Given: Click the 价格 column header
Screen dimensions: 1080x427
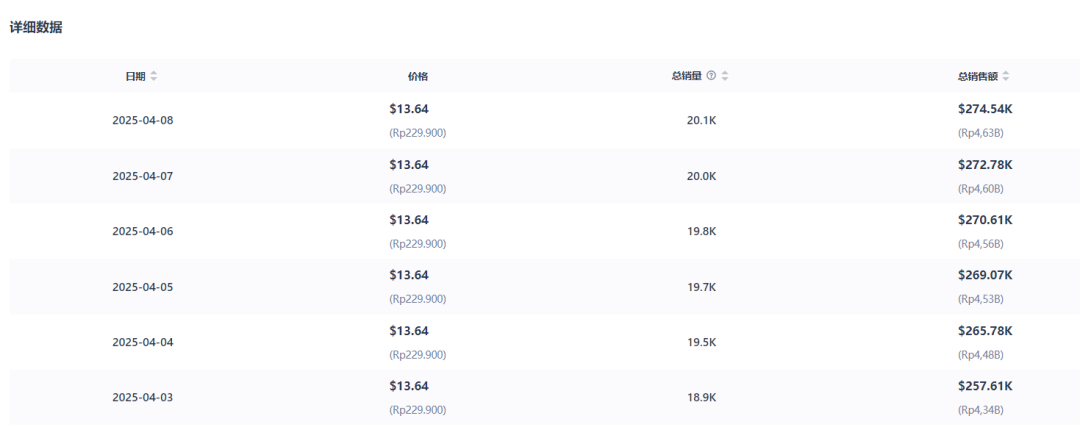Looking at the screenshot, I should click(x=417, y=76).
